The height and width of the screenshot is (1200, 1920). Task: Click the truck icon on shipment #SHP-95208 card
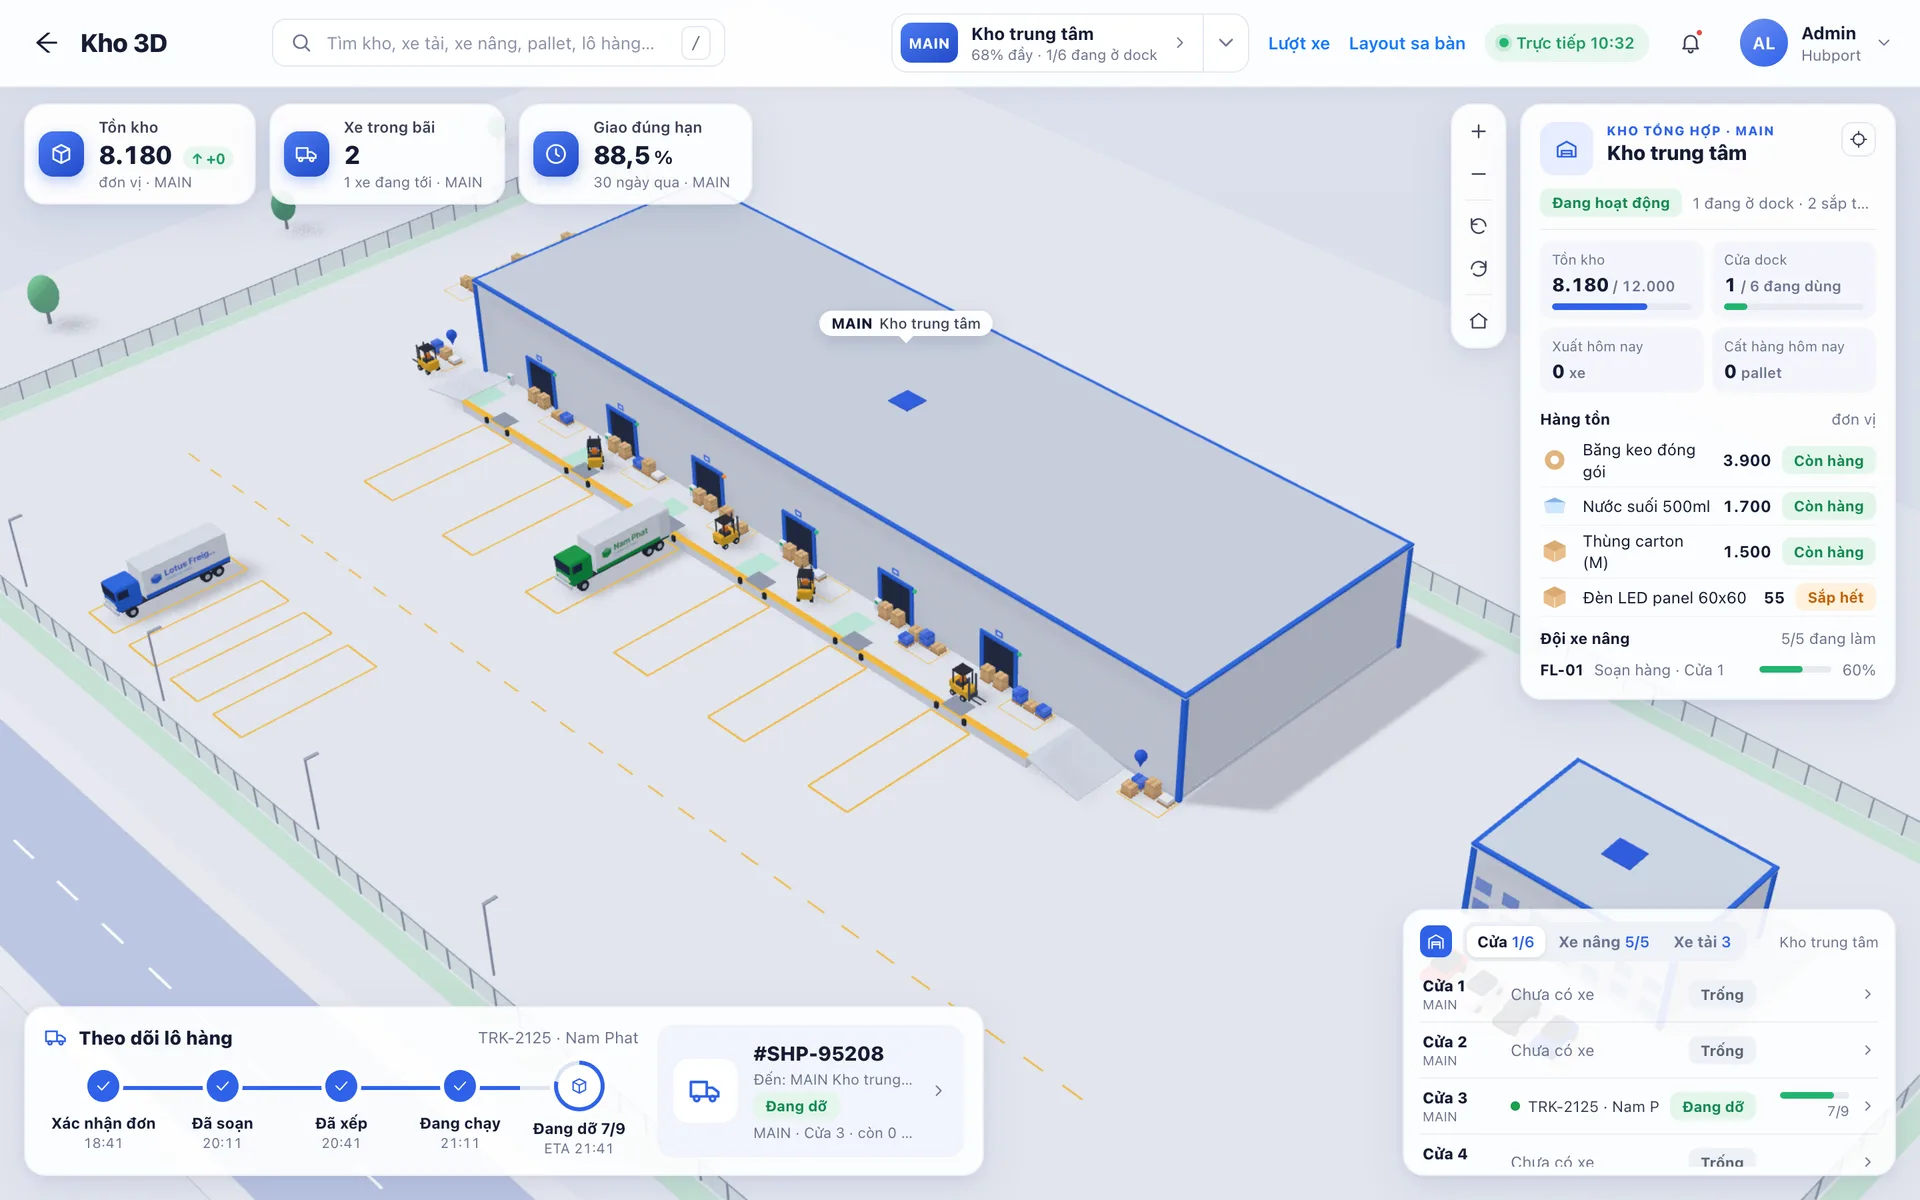[x=704, y=1091]
